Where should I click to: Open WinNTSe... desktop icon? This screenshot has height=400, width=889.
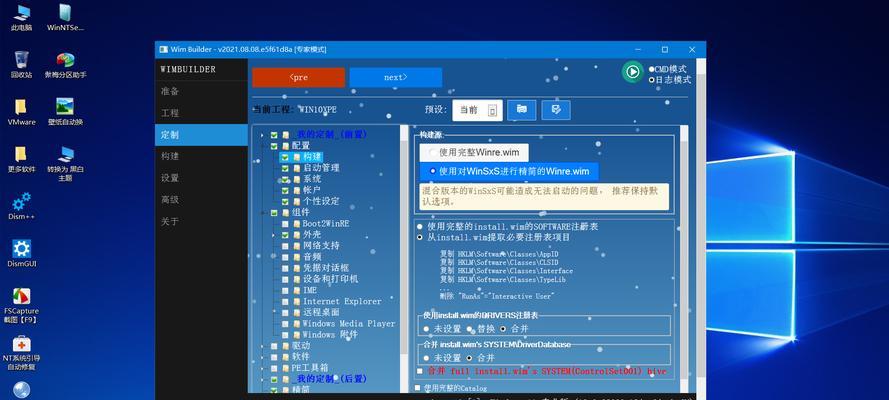point(65,17)
